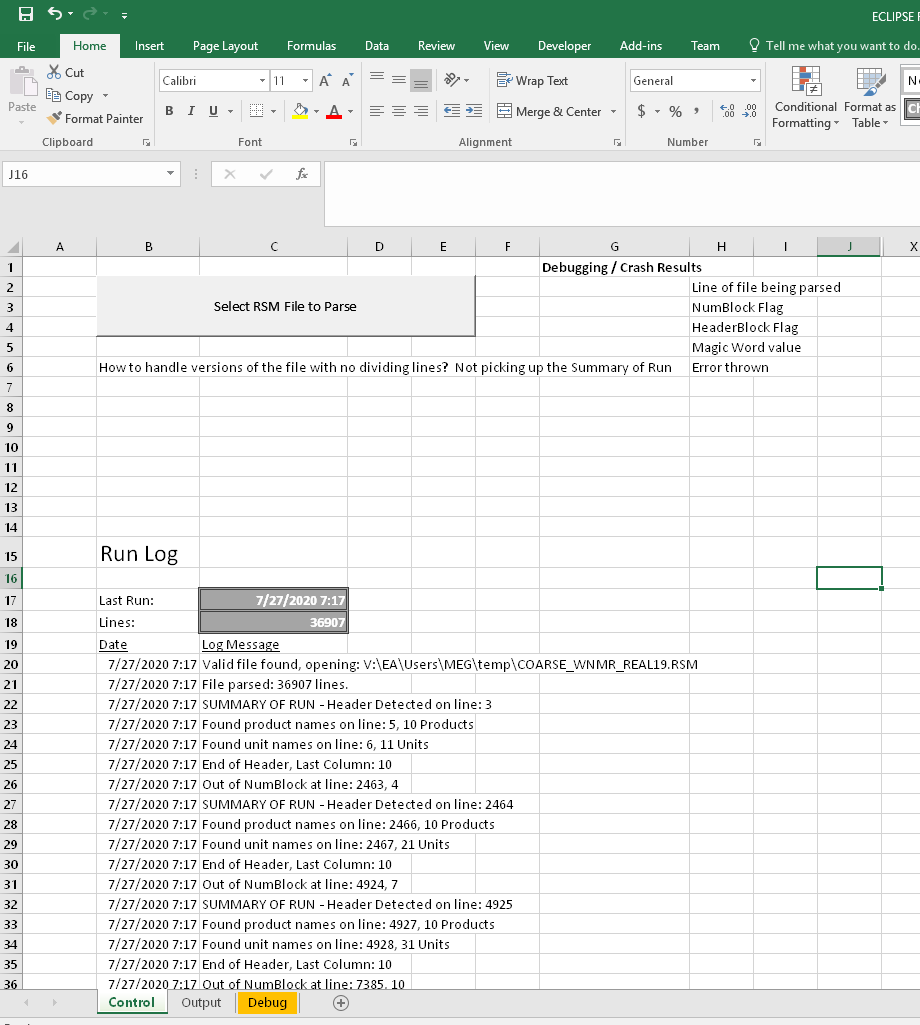Open the Name Box dropdown arrow
Screen dimensions: 920x1025
170,174
